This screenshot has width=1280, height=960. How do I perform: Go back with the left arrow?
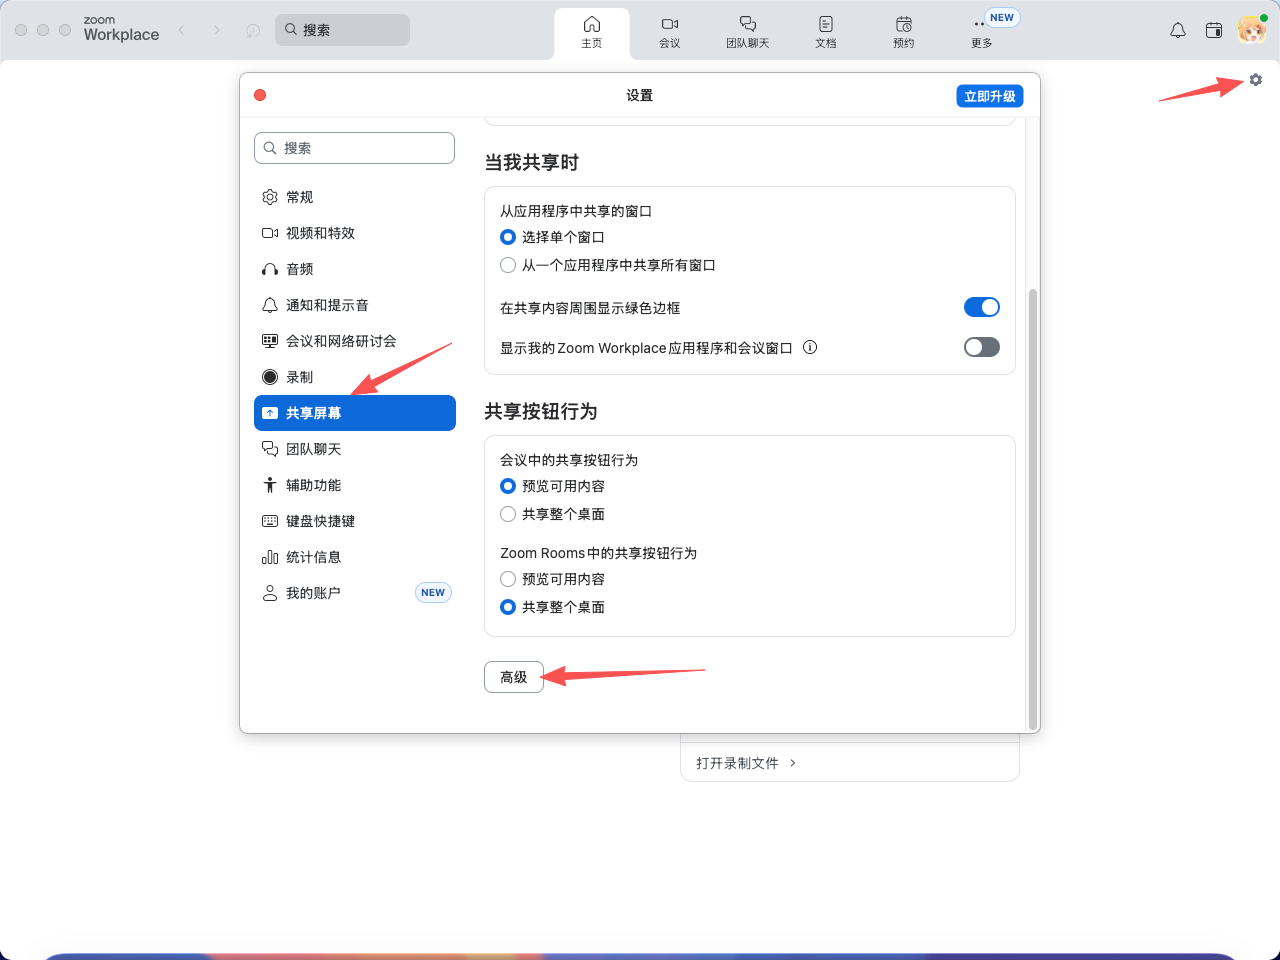click(182, 30)
